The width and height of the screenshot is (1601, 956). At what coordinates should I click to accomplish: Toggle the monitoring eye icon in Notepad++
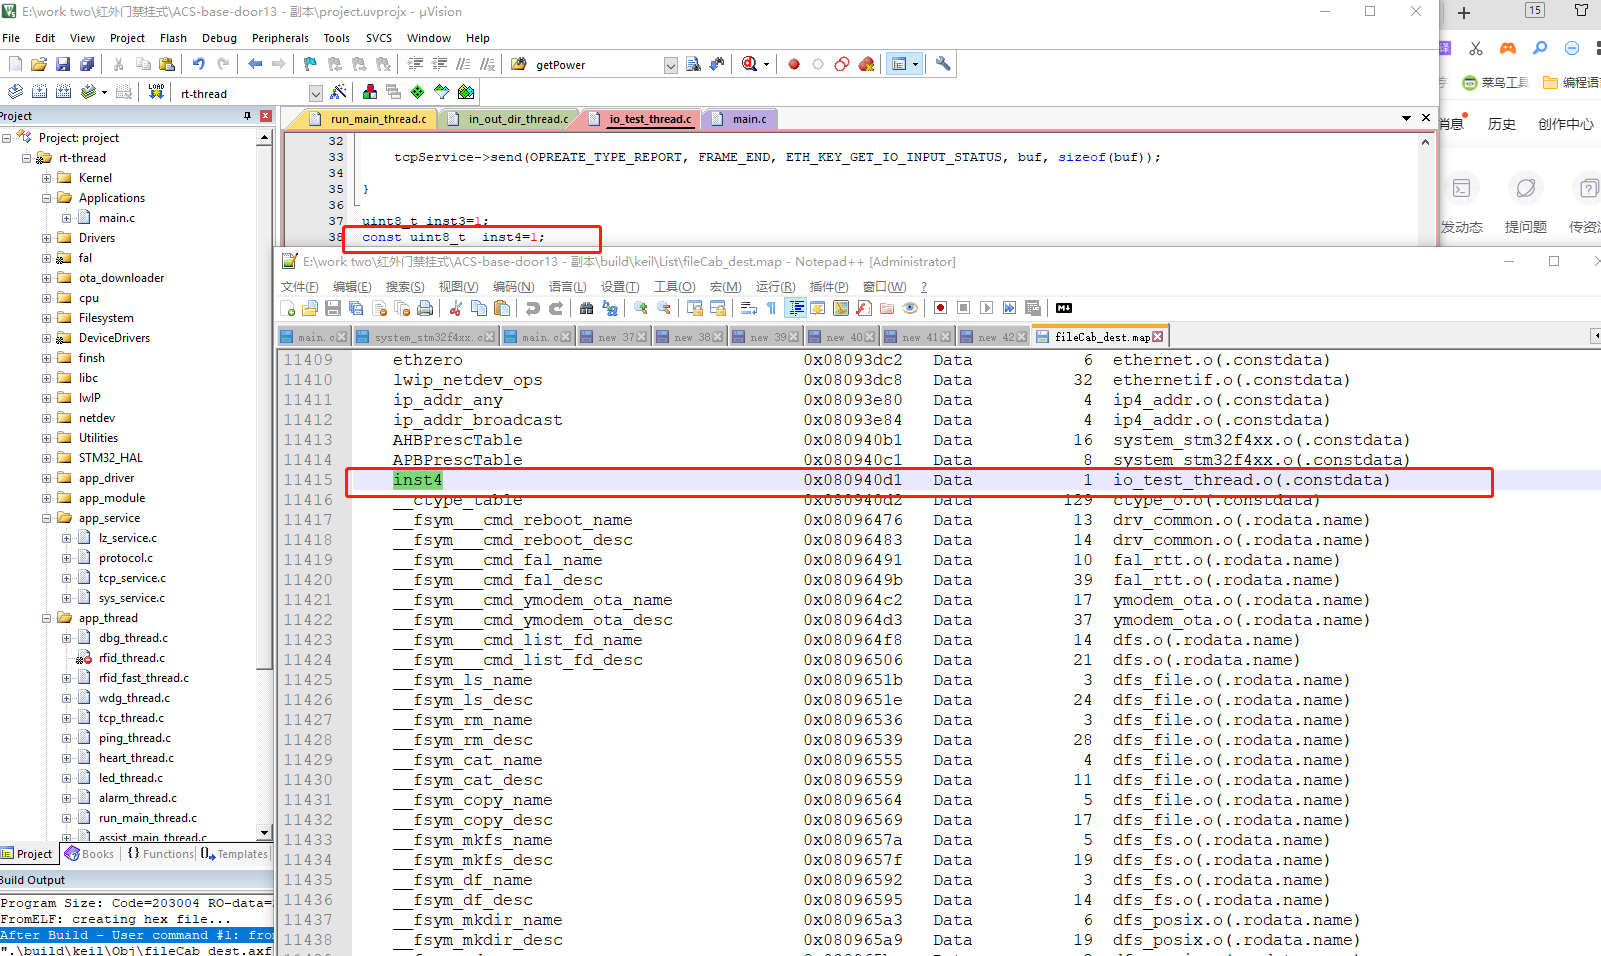[910, 308]
